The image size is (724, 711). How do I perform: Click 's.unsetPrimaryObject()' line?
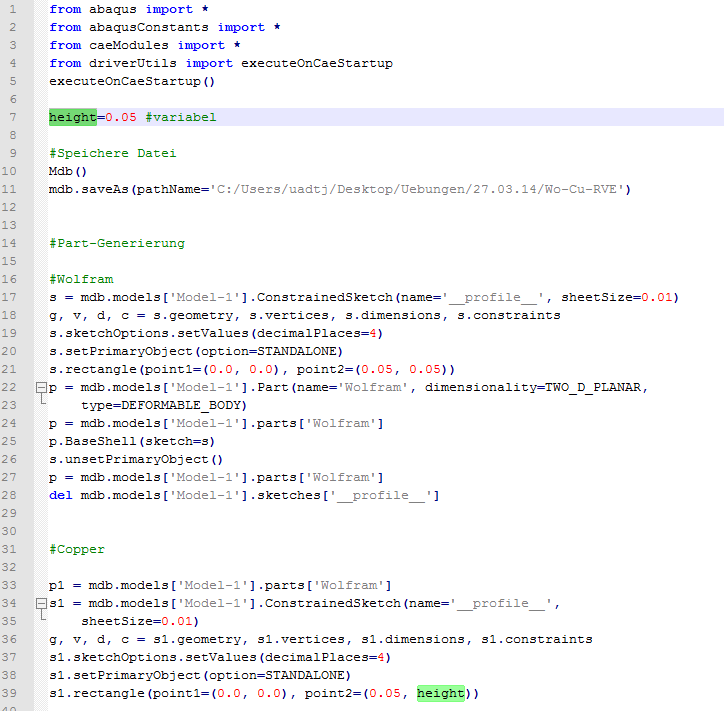point(136,459)
